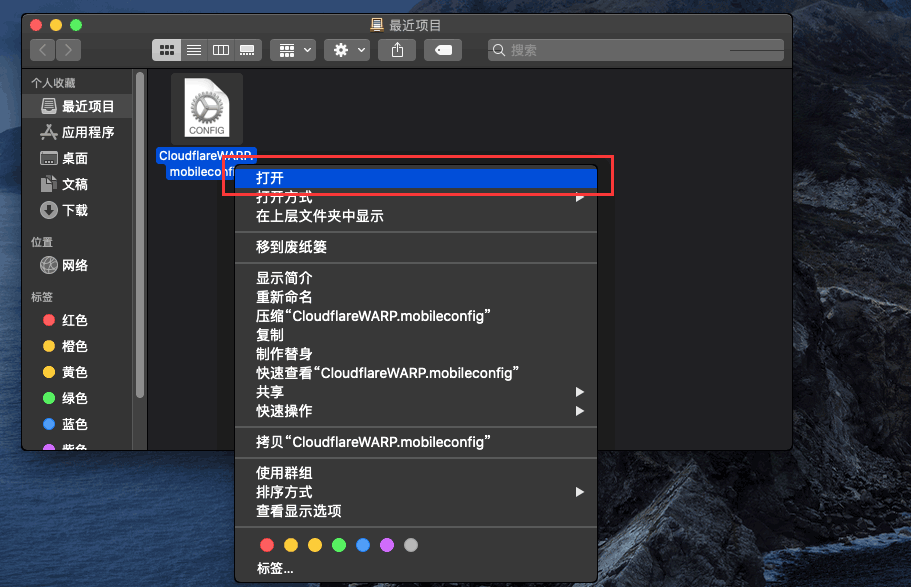The image size is (911, 587).
Task: Switch to icon view in toolbar
Action: [x=167, y=49]
